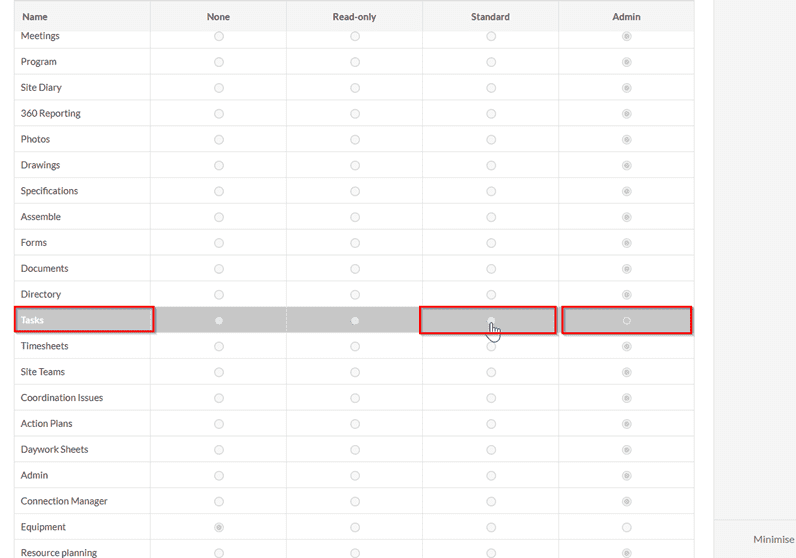
Task: Click the Name column header
Action: [x=35, y=17]
